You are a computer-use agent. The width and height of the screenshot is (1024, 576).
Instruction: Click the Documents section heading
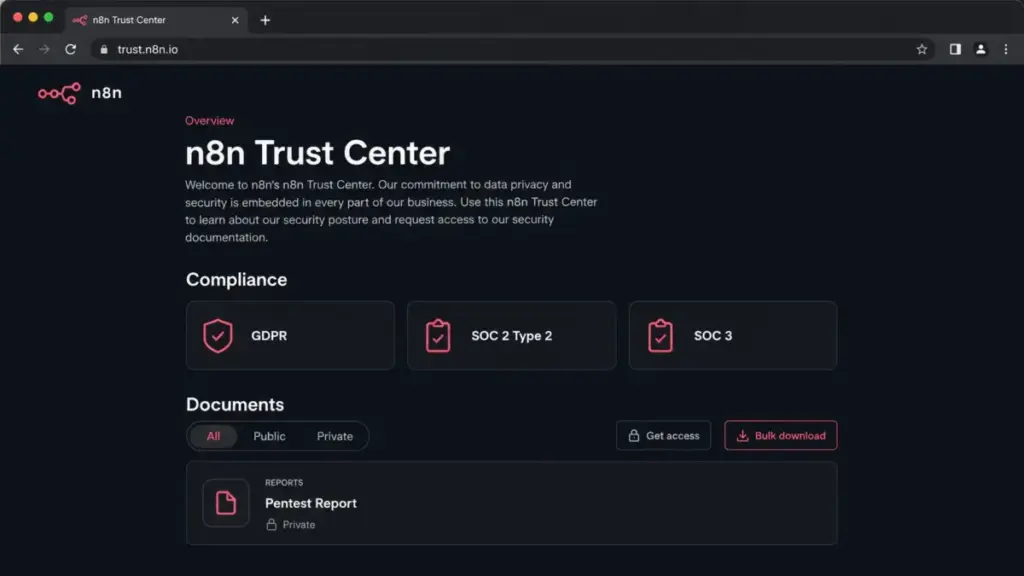point(235,405)
